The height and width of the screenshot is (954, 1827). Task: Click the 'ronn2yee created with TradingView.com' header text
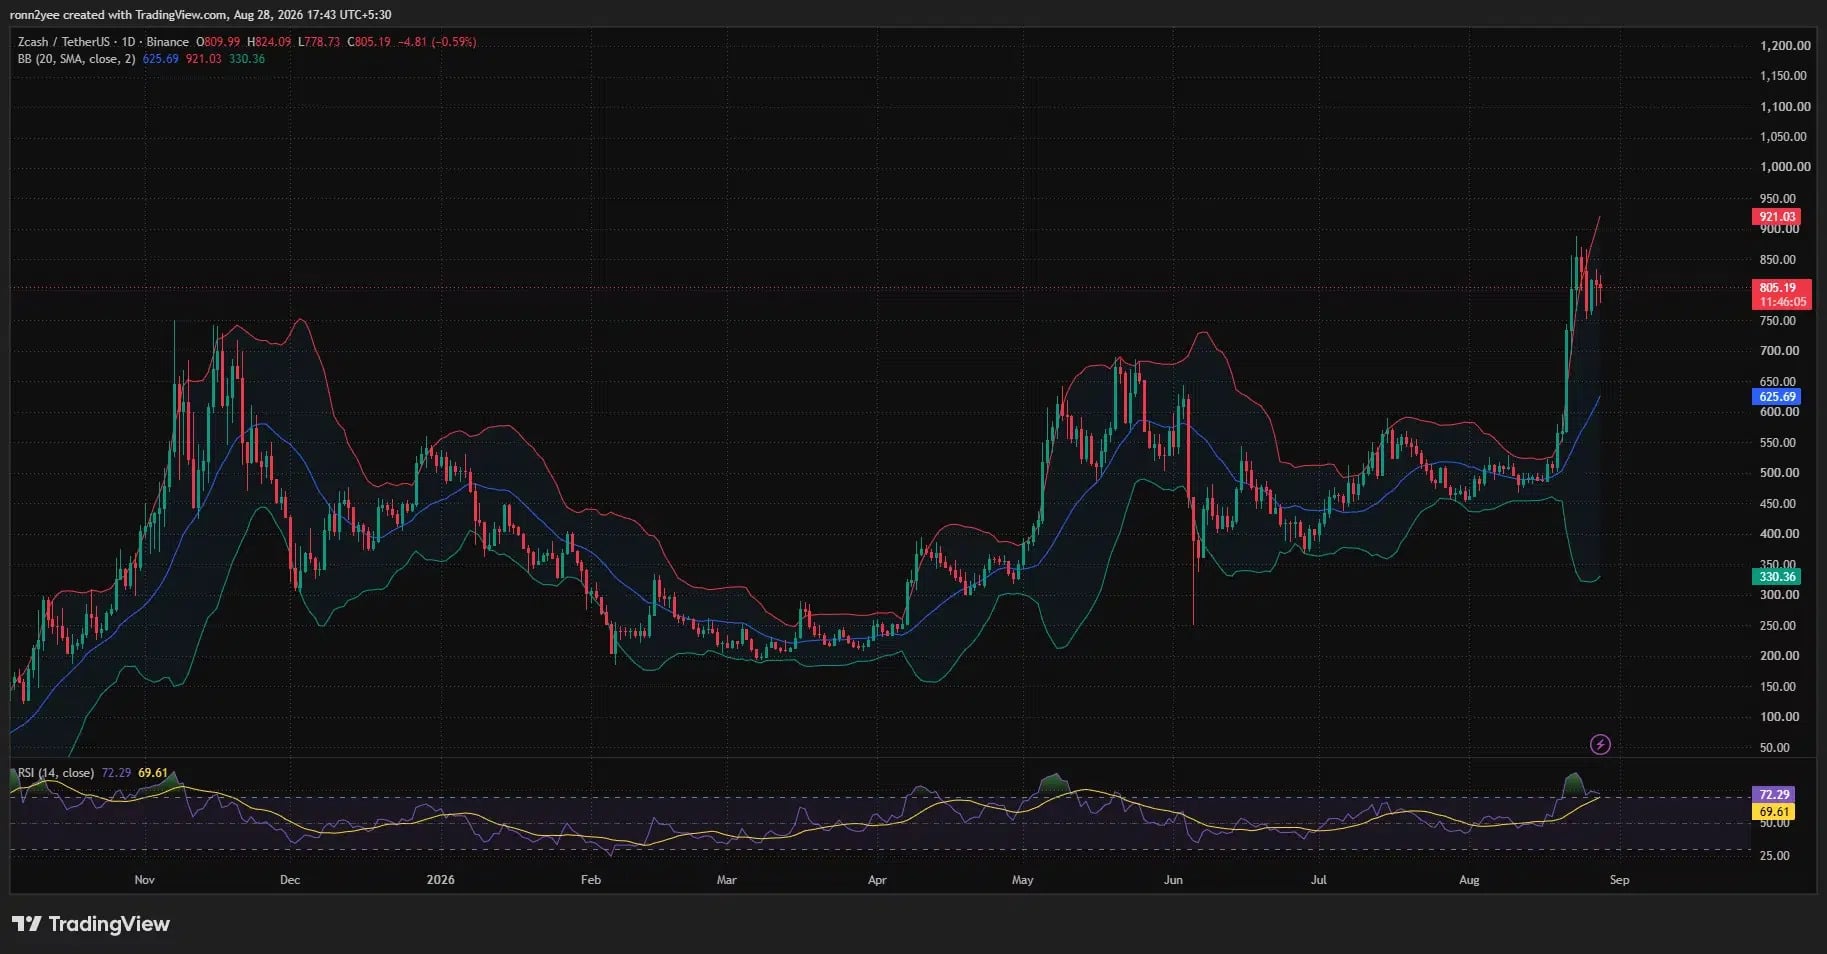click(118, 15)
